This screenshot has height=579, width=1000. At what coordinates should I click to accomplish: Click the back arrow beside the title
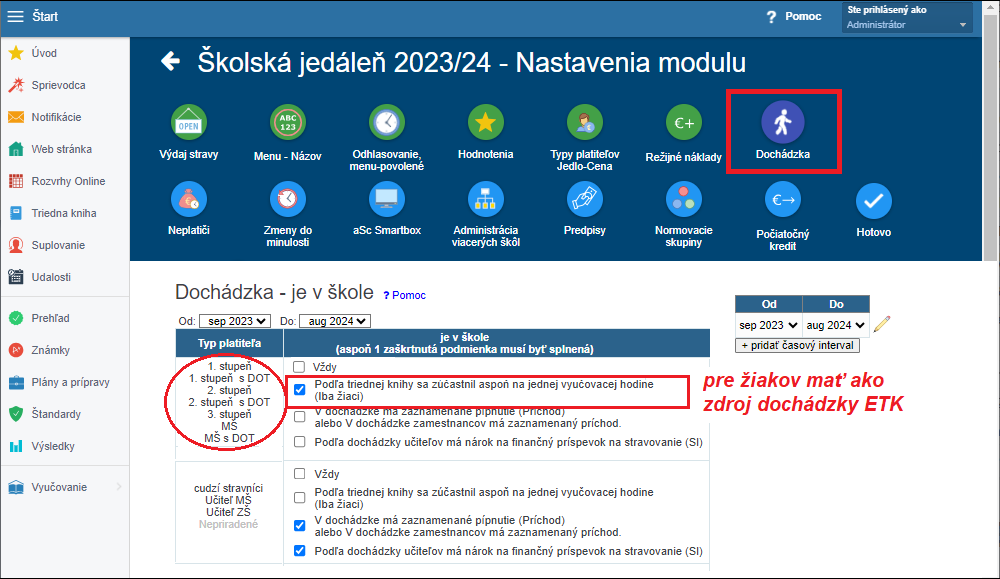coord(171,62)
